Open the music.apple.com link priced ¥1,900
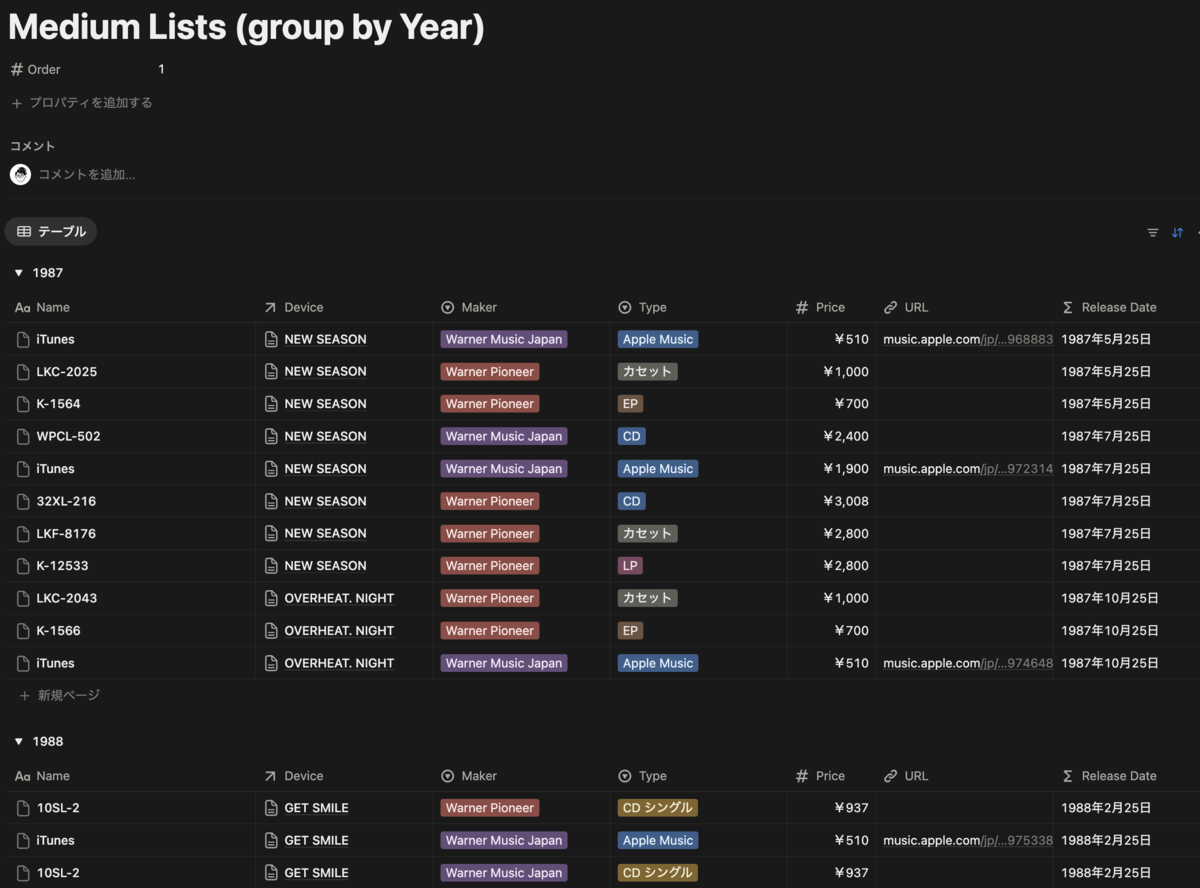The image size is (1200, 888). [968, 469]
